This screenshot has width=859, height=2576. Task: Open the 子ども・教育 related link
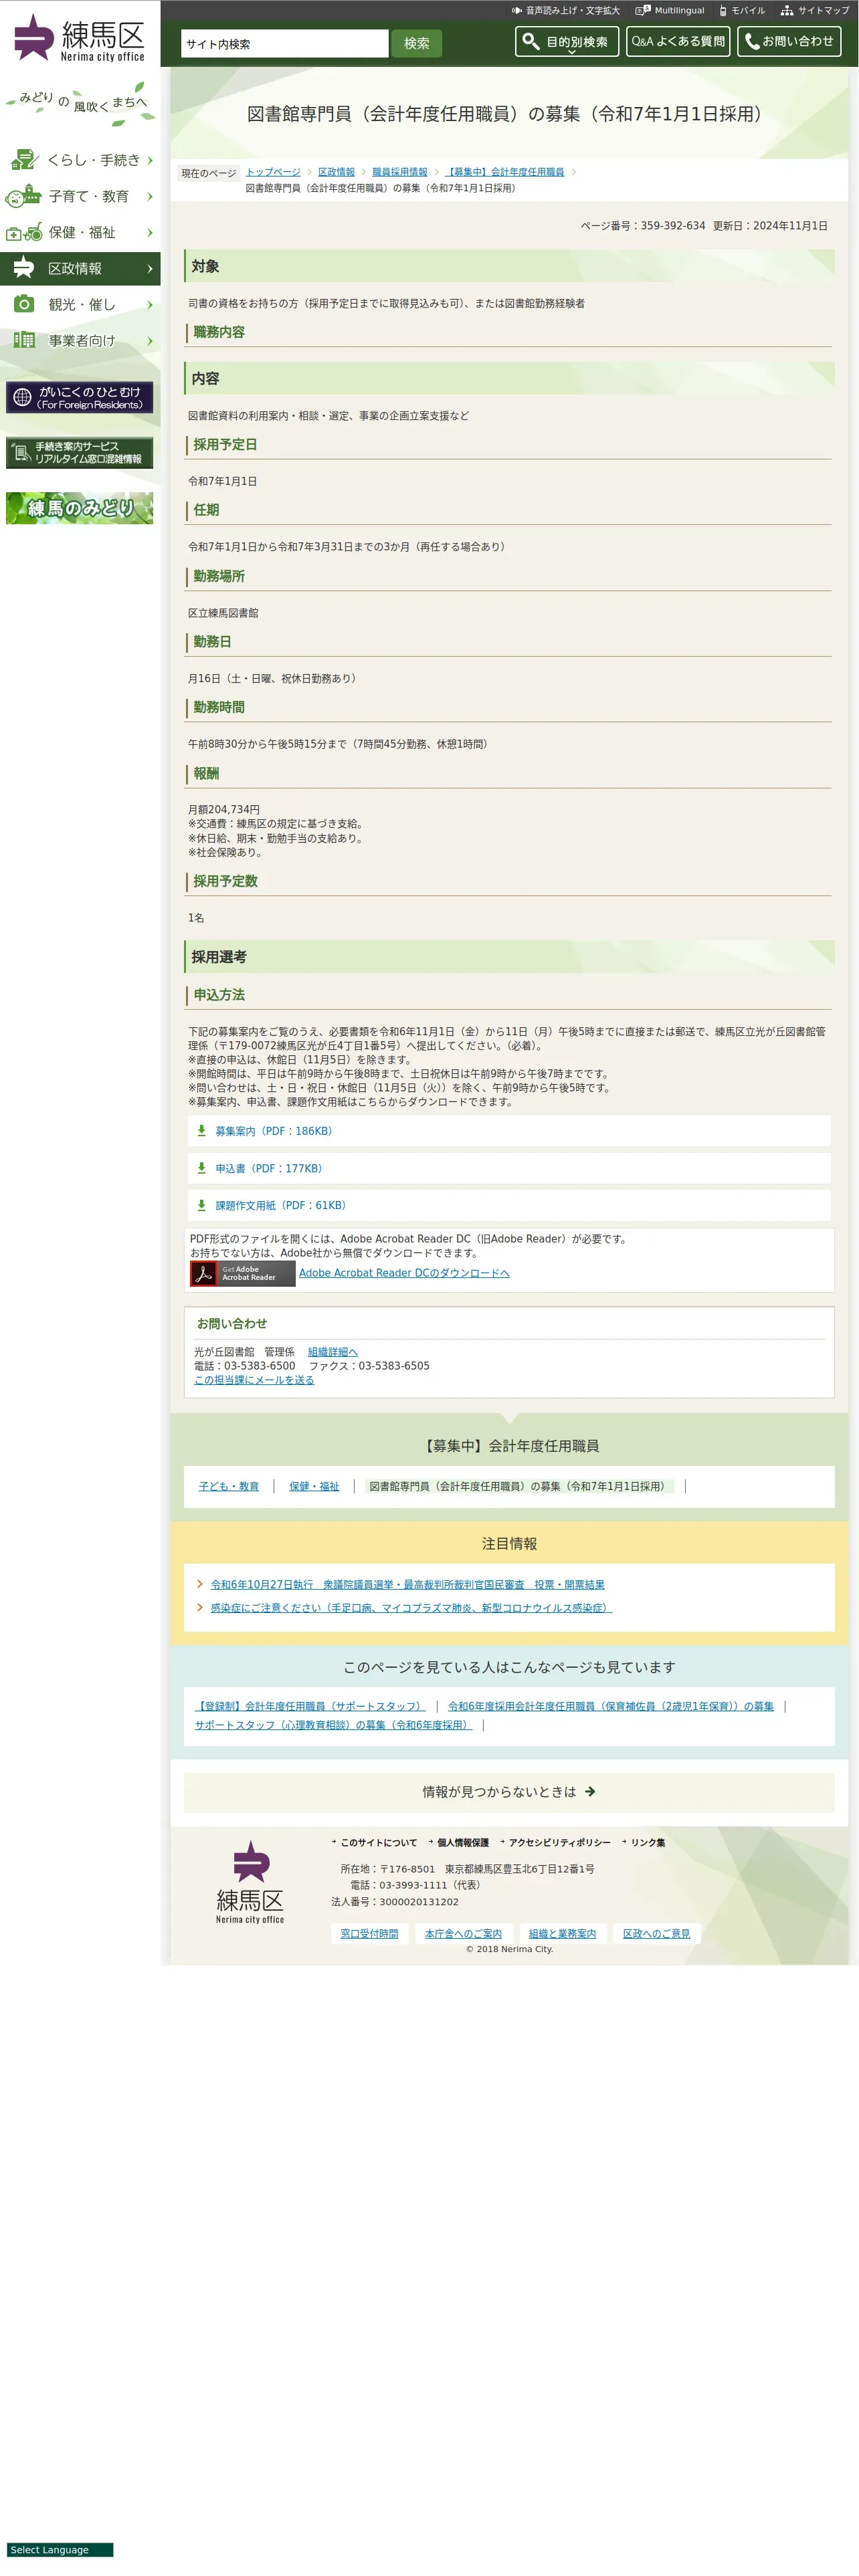[229, 1486]
